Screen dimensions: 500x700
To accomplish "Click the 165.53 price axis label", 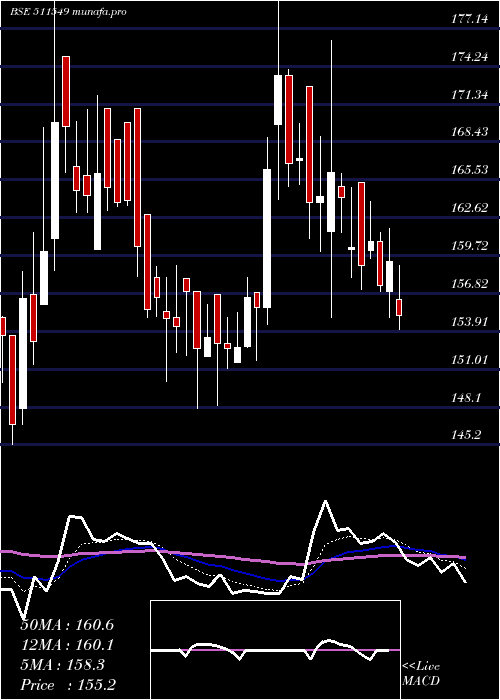I will 469,170.
